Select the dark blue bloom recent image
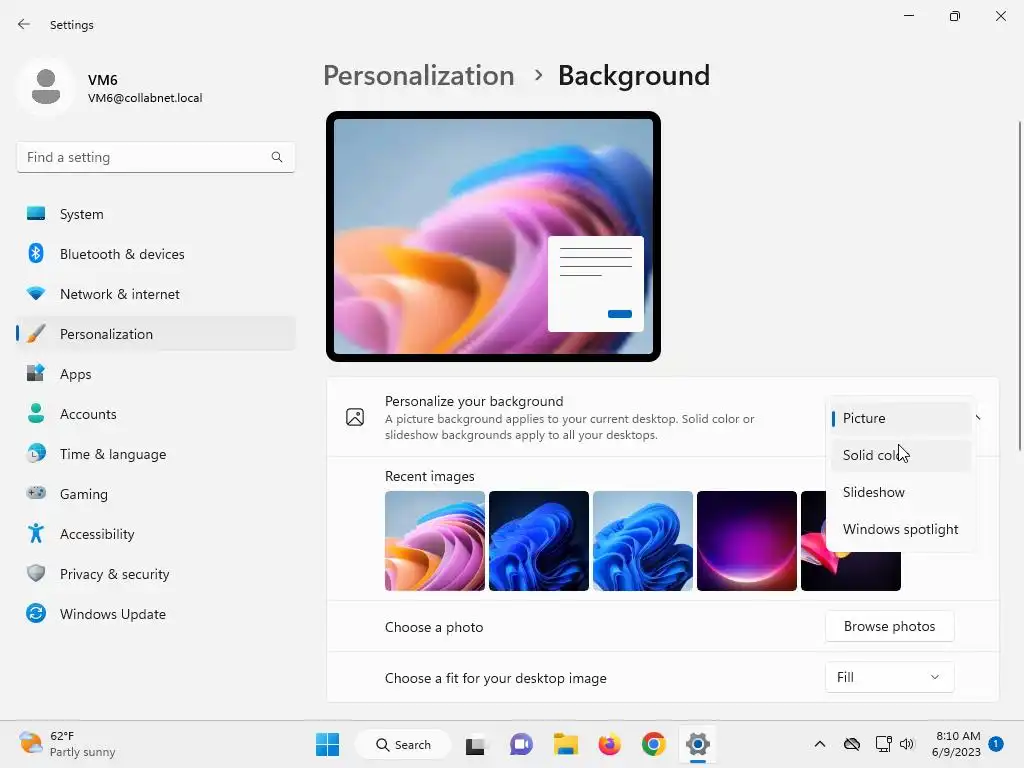The width and height of the screenshot is (1024, 768). (539, 541)
